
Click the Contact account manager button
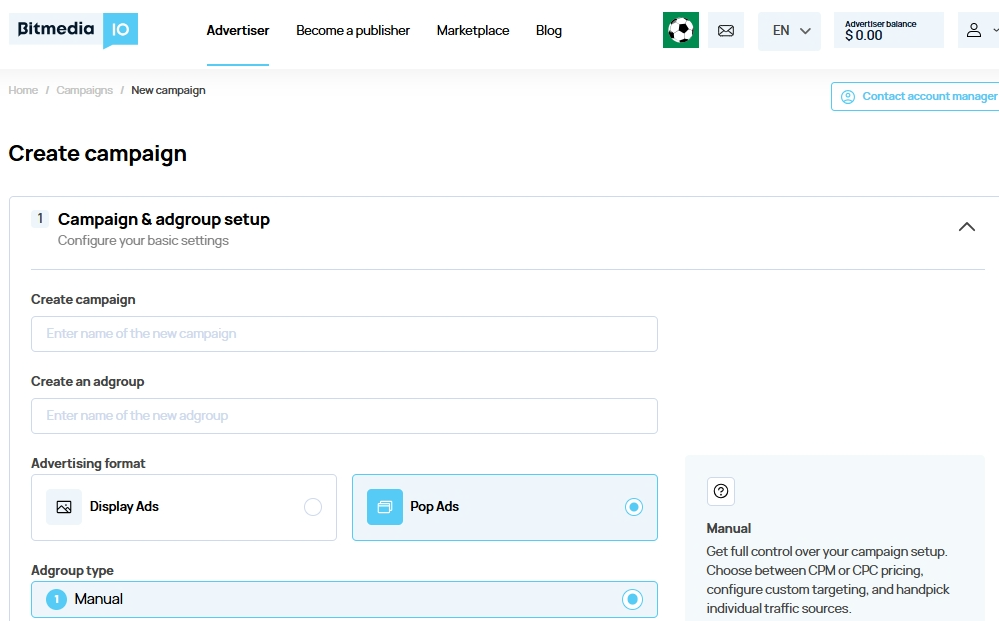(x=915, y=96)
